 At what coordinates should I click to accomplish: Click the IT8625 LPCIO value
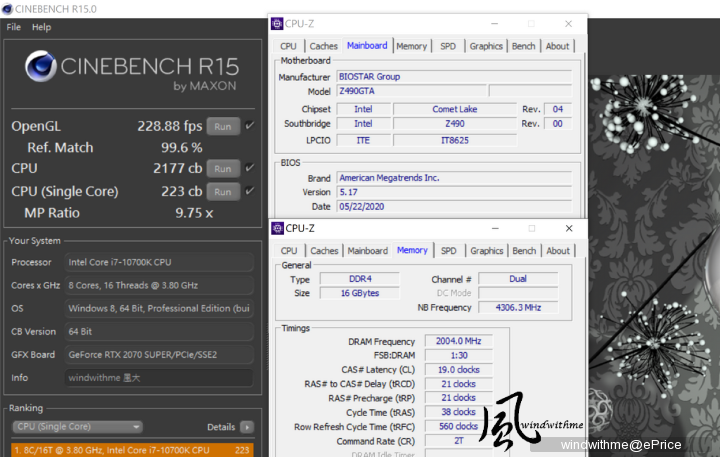455,140
